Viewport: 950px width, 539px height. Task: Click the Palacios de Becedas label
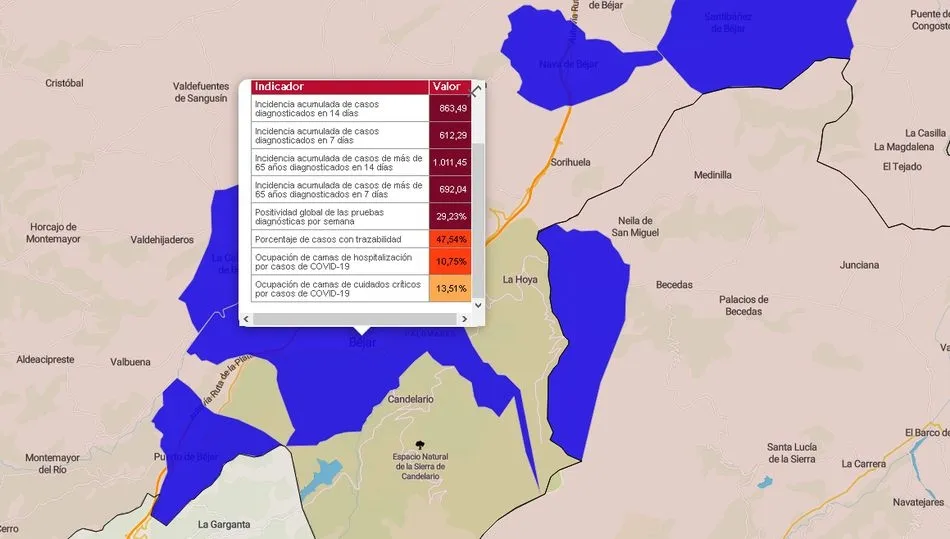(743, 305)
